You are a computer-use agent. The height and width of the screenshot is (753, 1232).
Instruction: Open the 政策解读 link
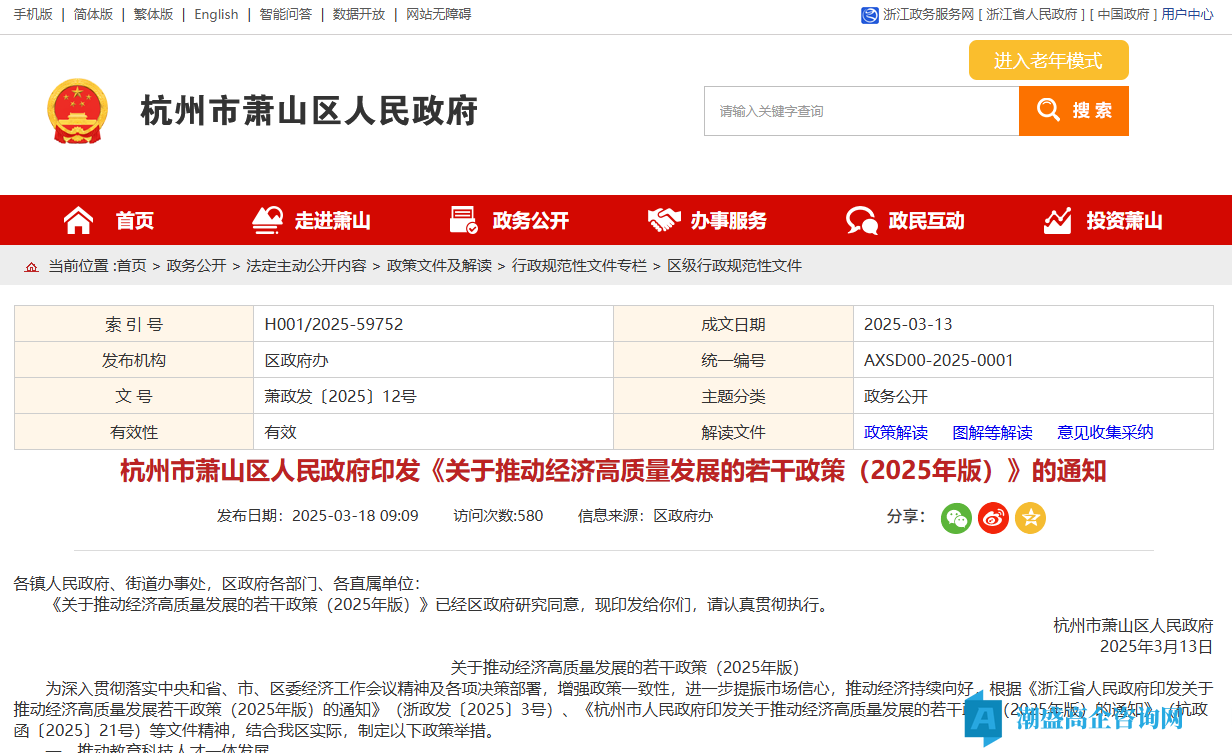coord(896,432)
